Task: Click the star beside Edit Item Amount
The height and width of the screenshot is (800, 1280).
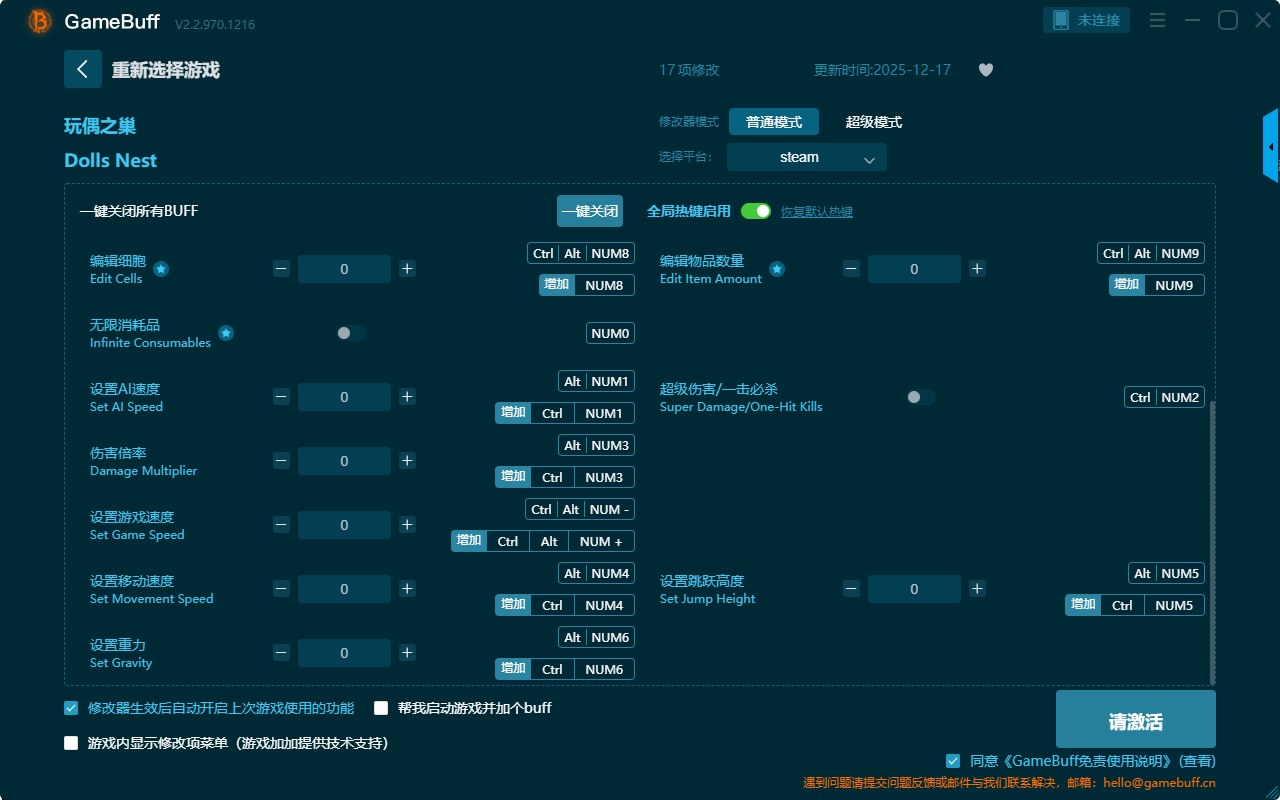Action: click(777, 269)
